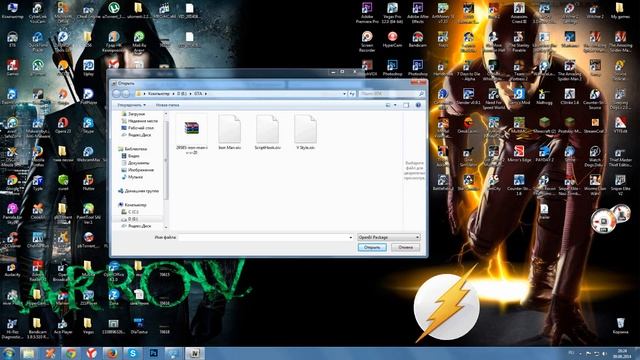Open the WebcamMax desktop shortcut

coord(88,154)
